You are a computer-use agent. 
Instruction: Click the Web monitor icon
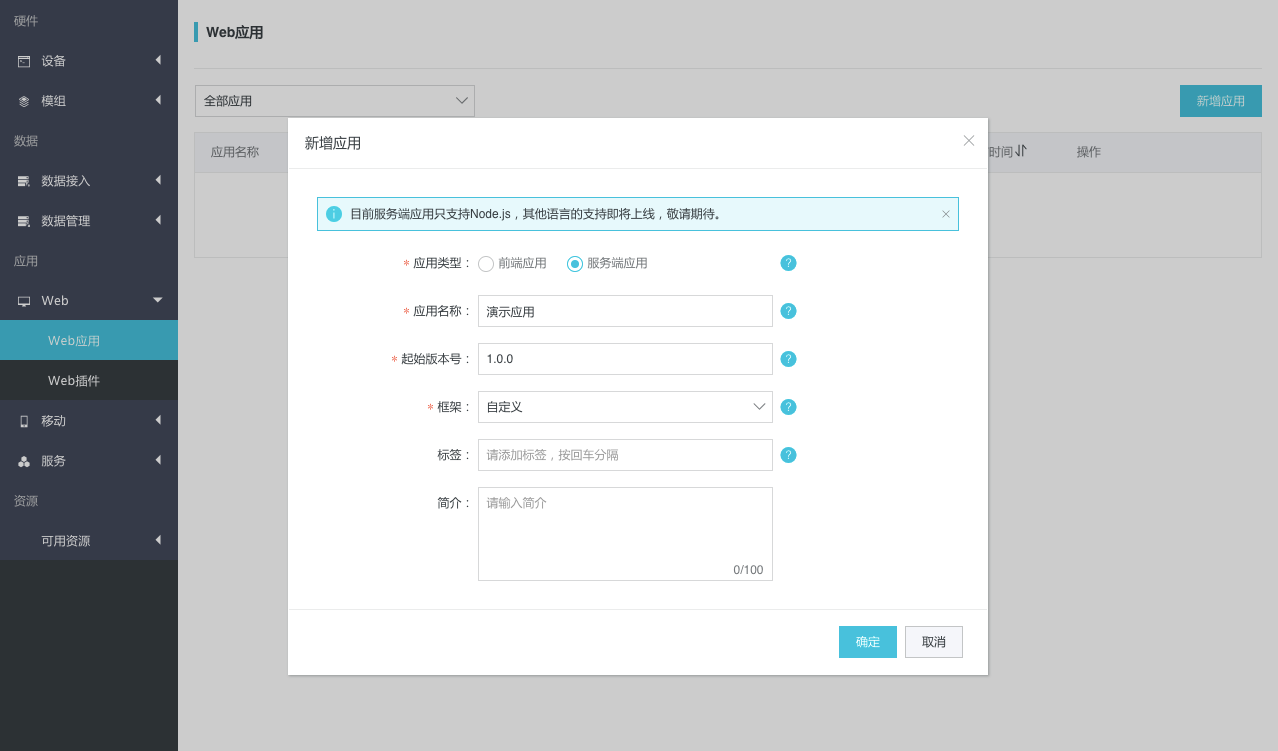coord(24,301)
